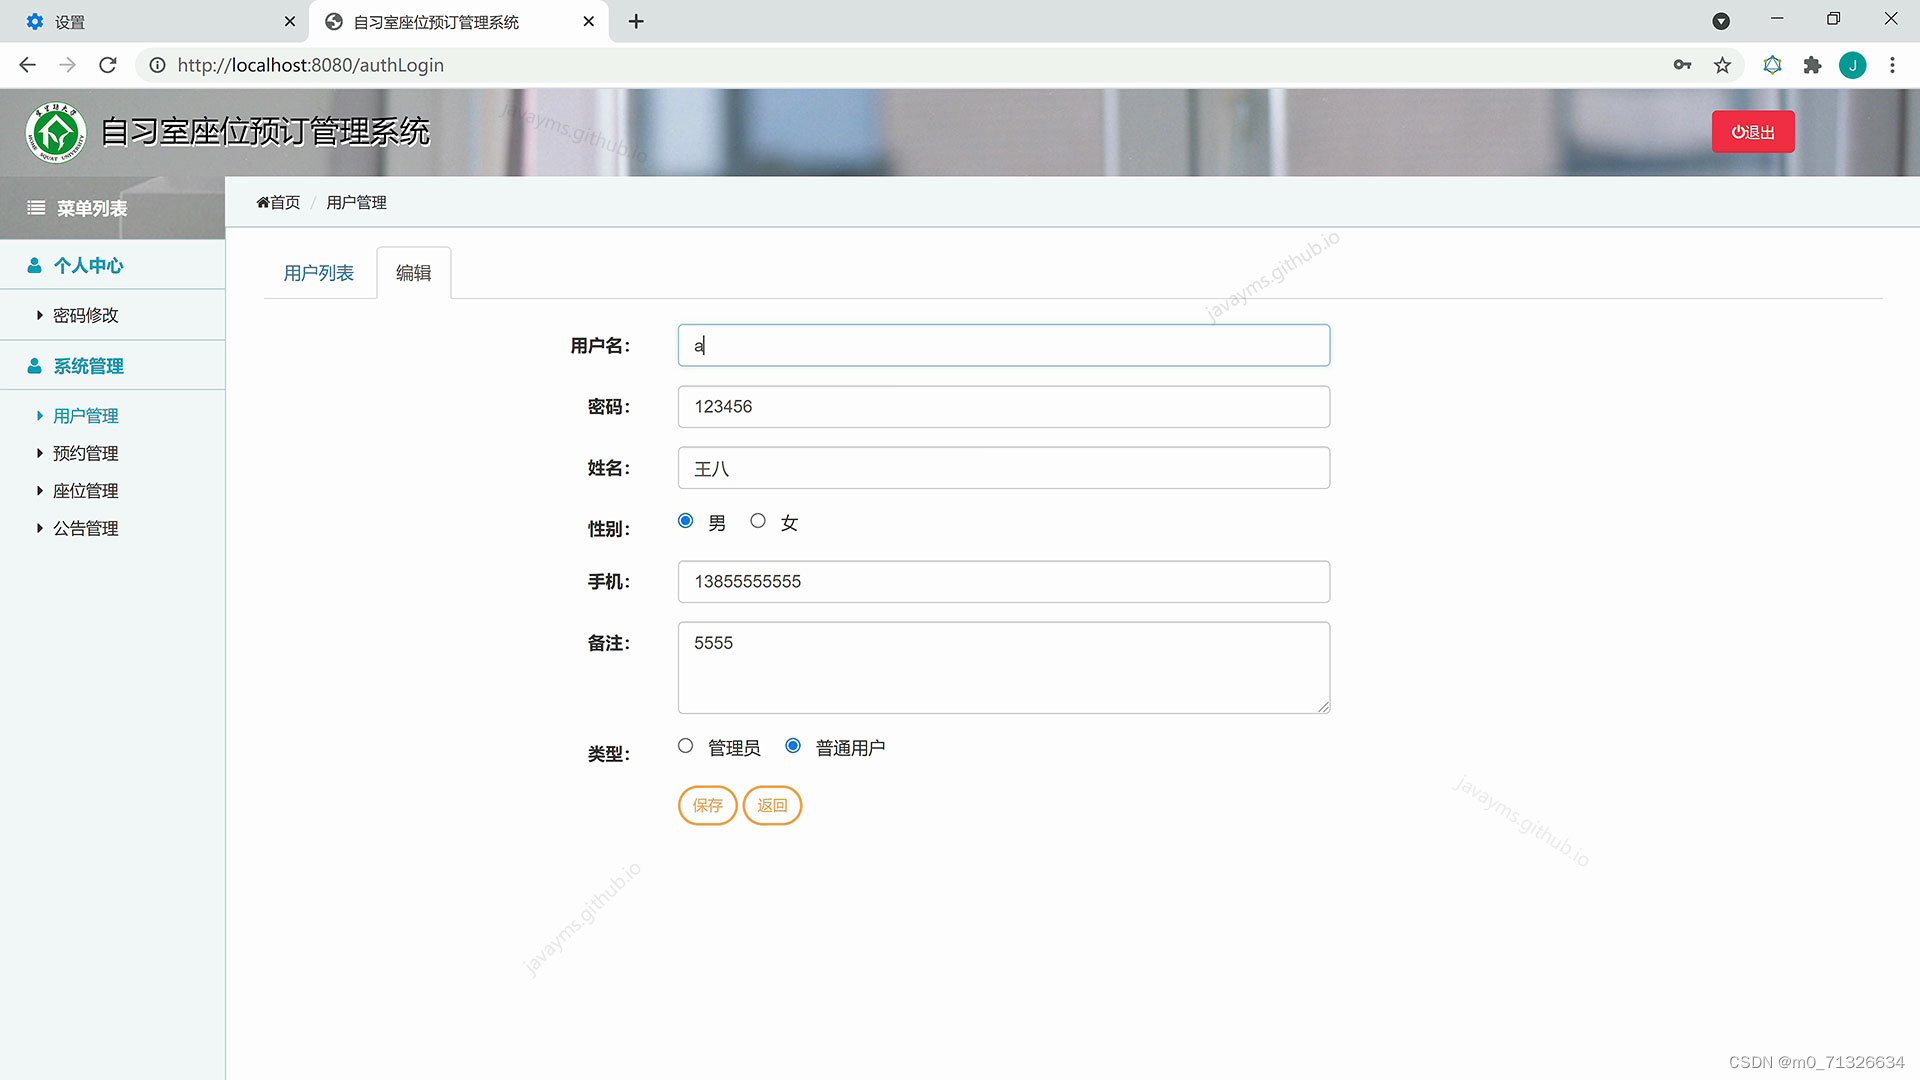Click the 保存 button
The height and width of the screenshot is (1080, 1920).
[707, 805]
